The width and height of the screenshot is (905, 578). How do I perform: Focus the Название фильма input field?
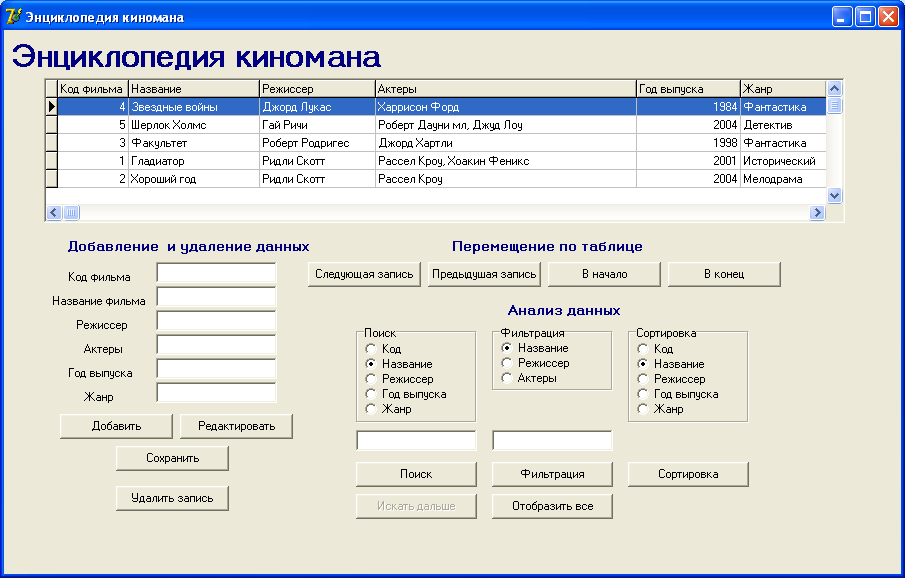(216, 297)
